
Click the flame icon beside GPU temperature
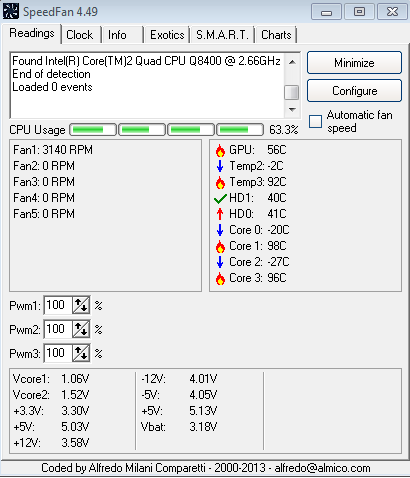tap(220, 150)
